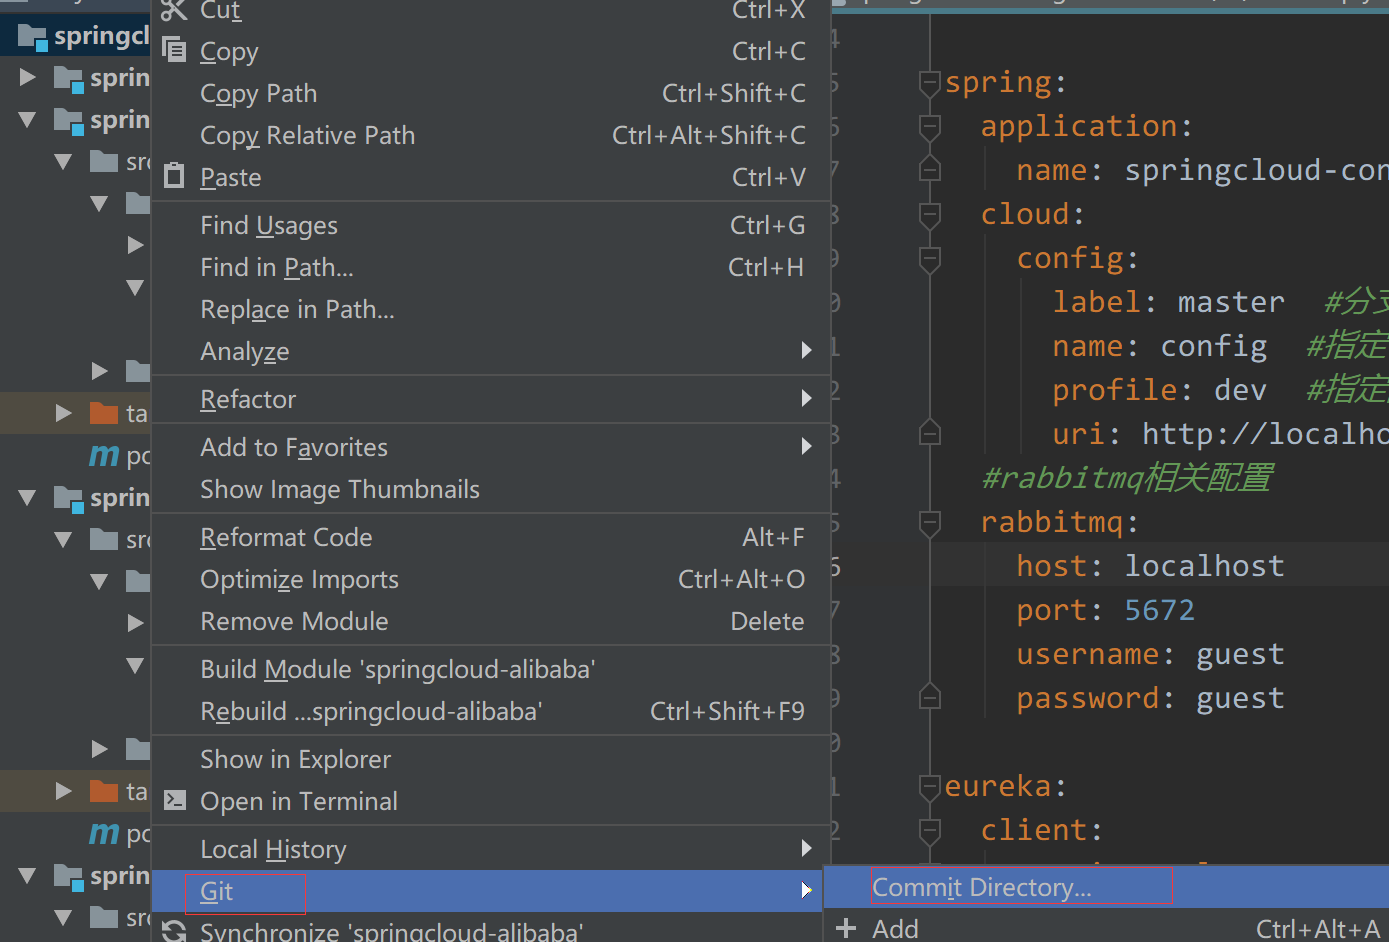This screenshot has width=1389, height=942.
Task: Expand the Local History submenu
Action: 490,849
